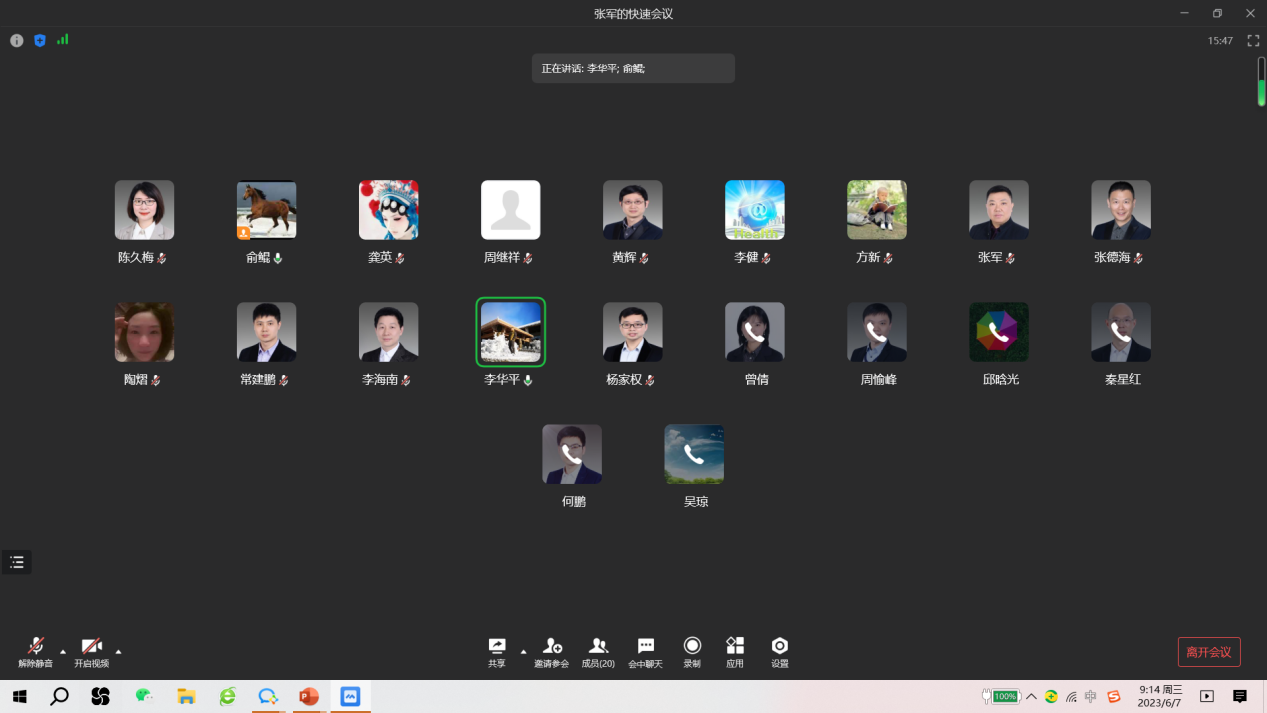
Task: Check the green network signal icon
Action: point(63,40)
